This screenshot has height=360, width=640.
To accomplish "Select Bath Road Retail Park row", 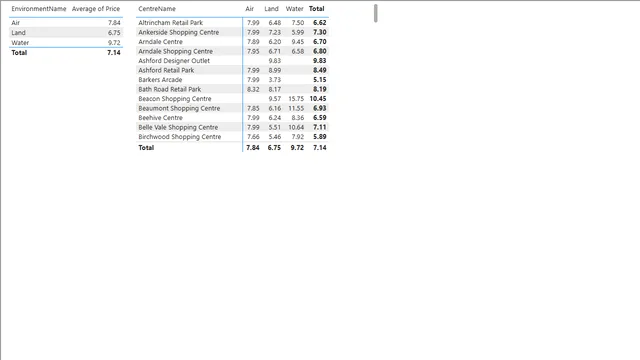I will coord(232,89).
